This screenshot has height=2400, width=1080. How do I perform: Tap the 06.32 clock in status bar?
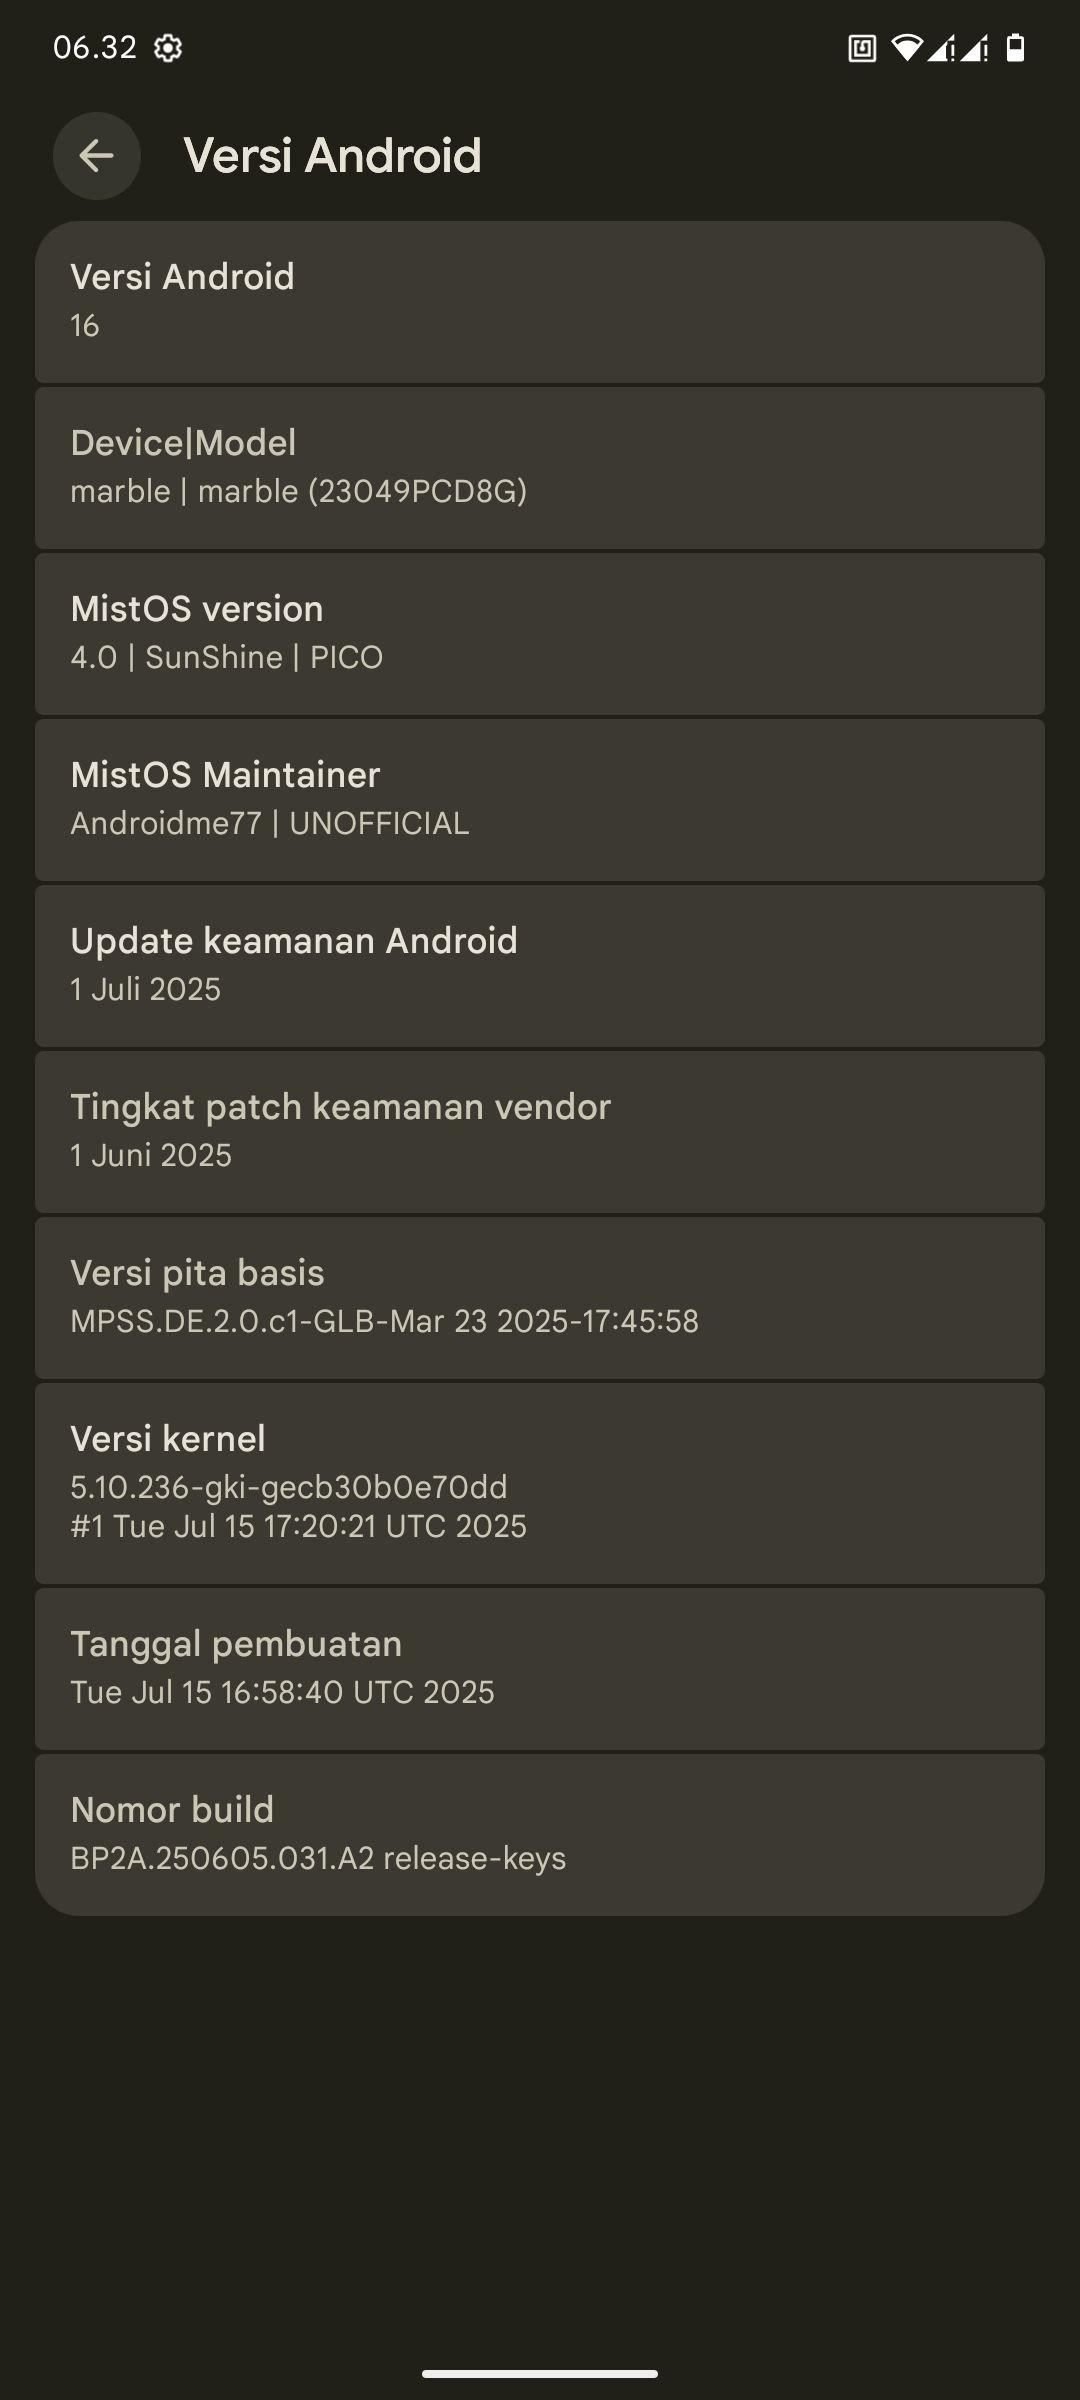(x=95, y=48)
